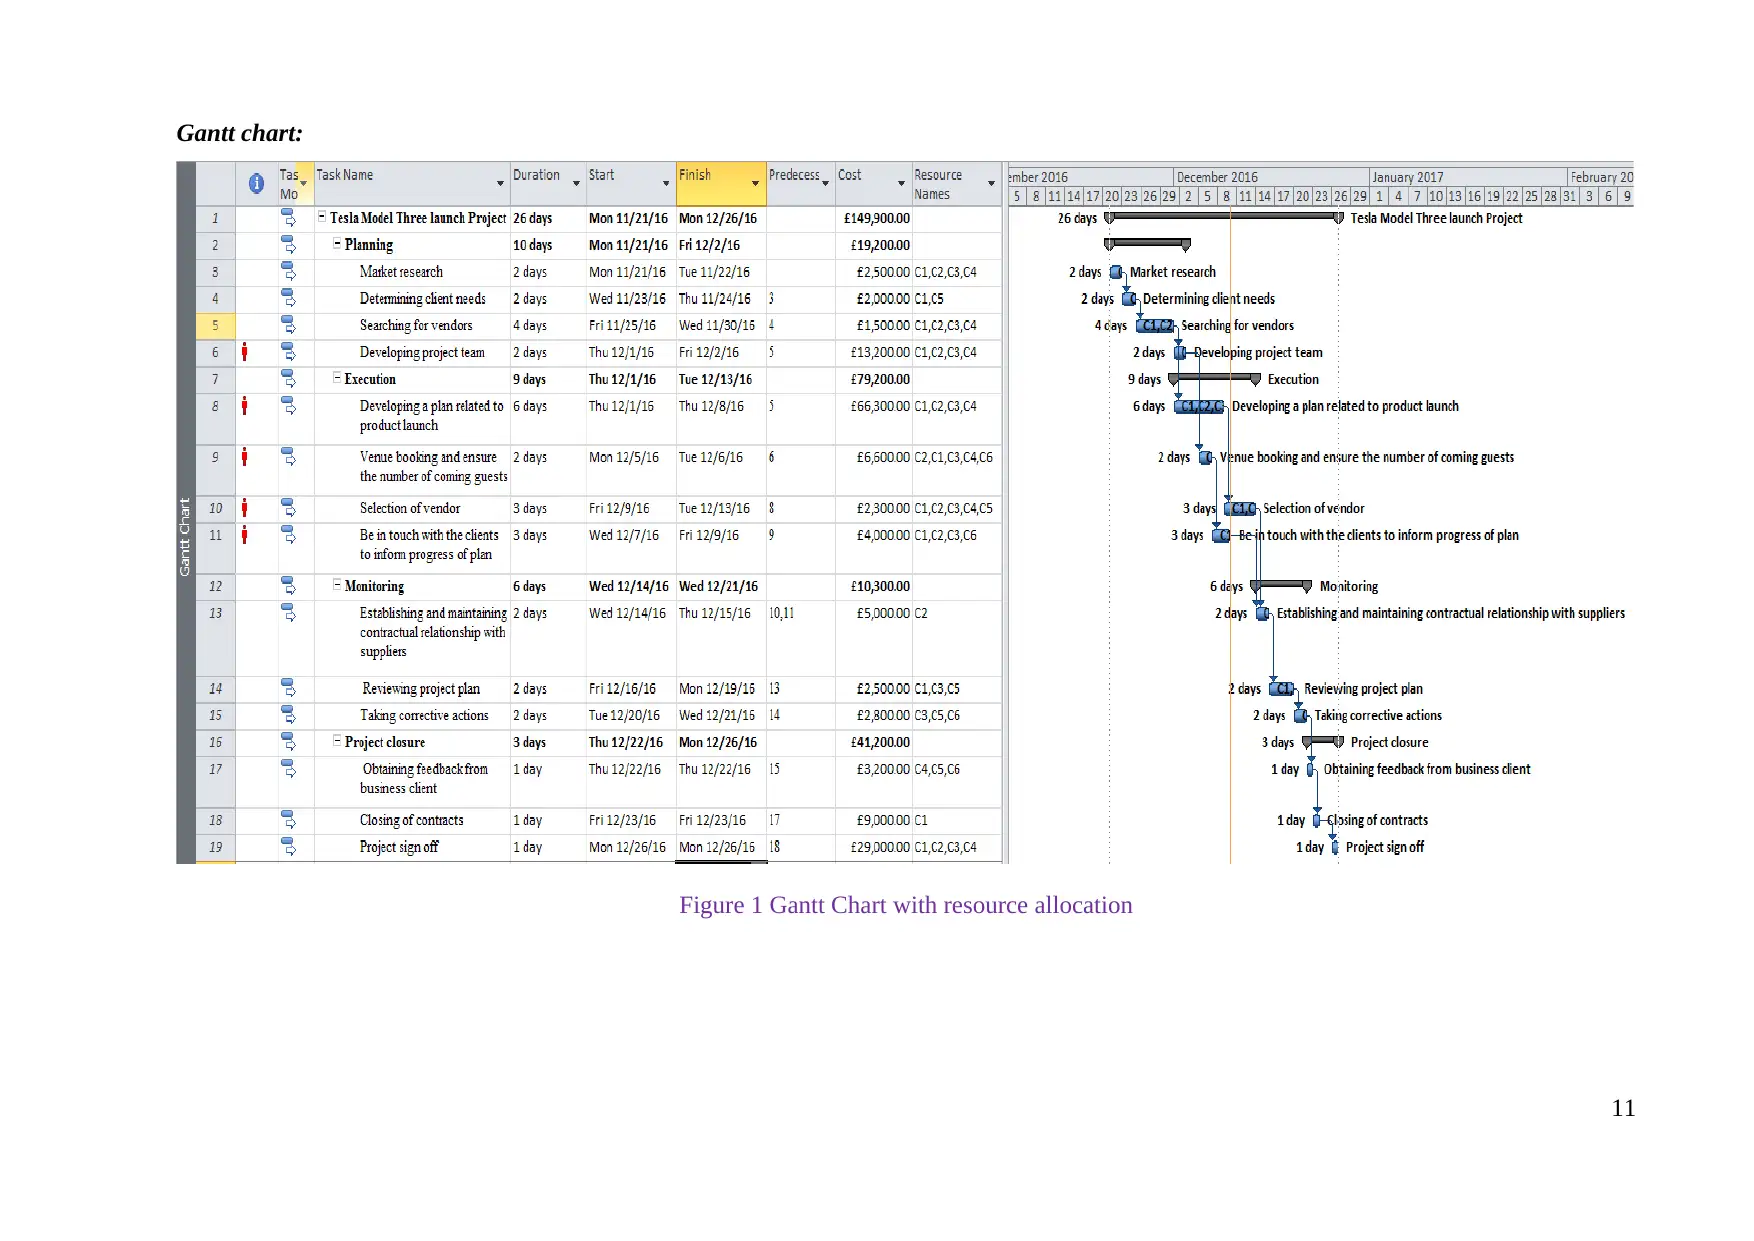Click task mode icon for row 1

[x=288, y=218]
